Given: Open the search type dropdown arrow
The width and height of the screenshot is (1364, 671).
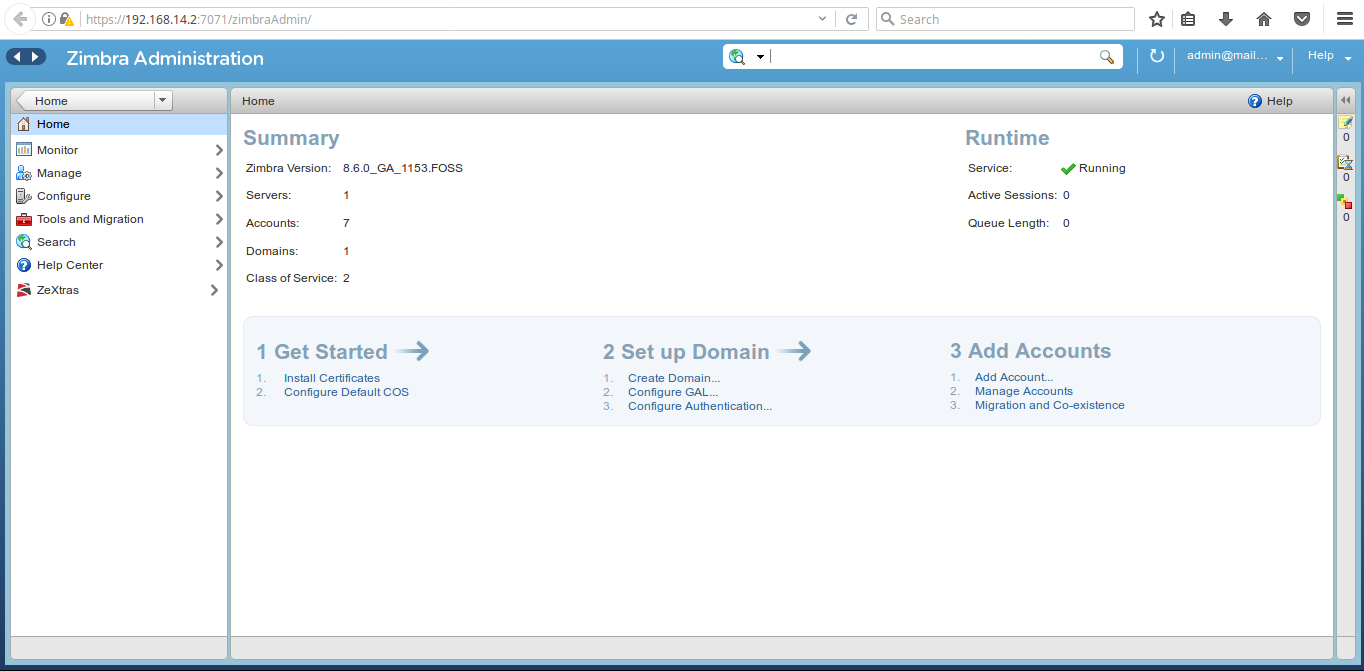Looking at the screenshot, I should click(x=760, y=57).
